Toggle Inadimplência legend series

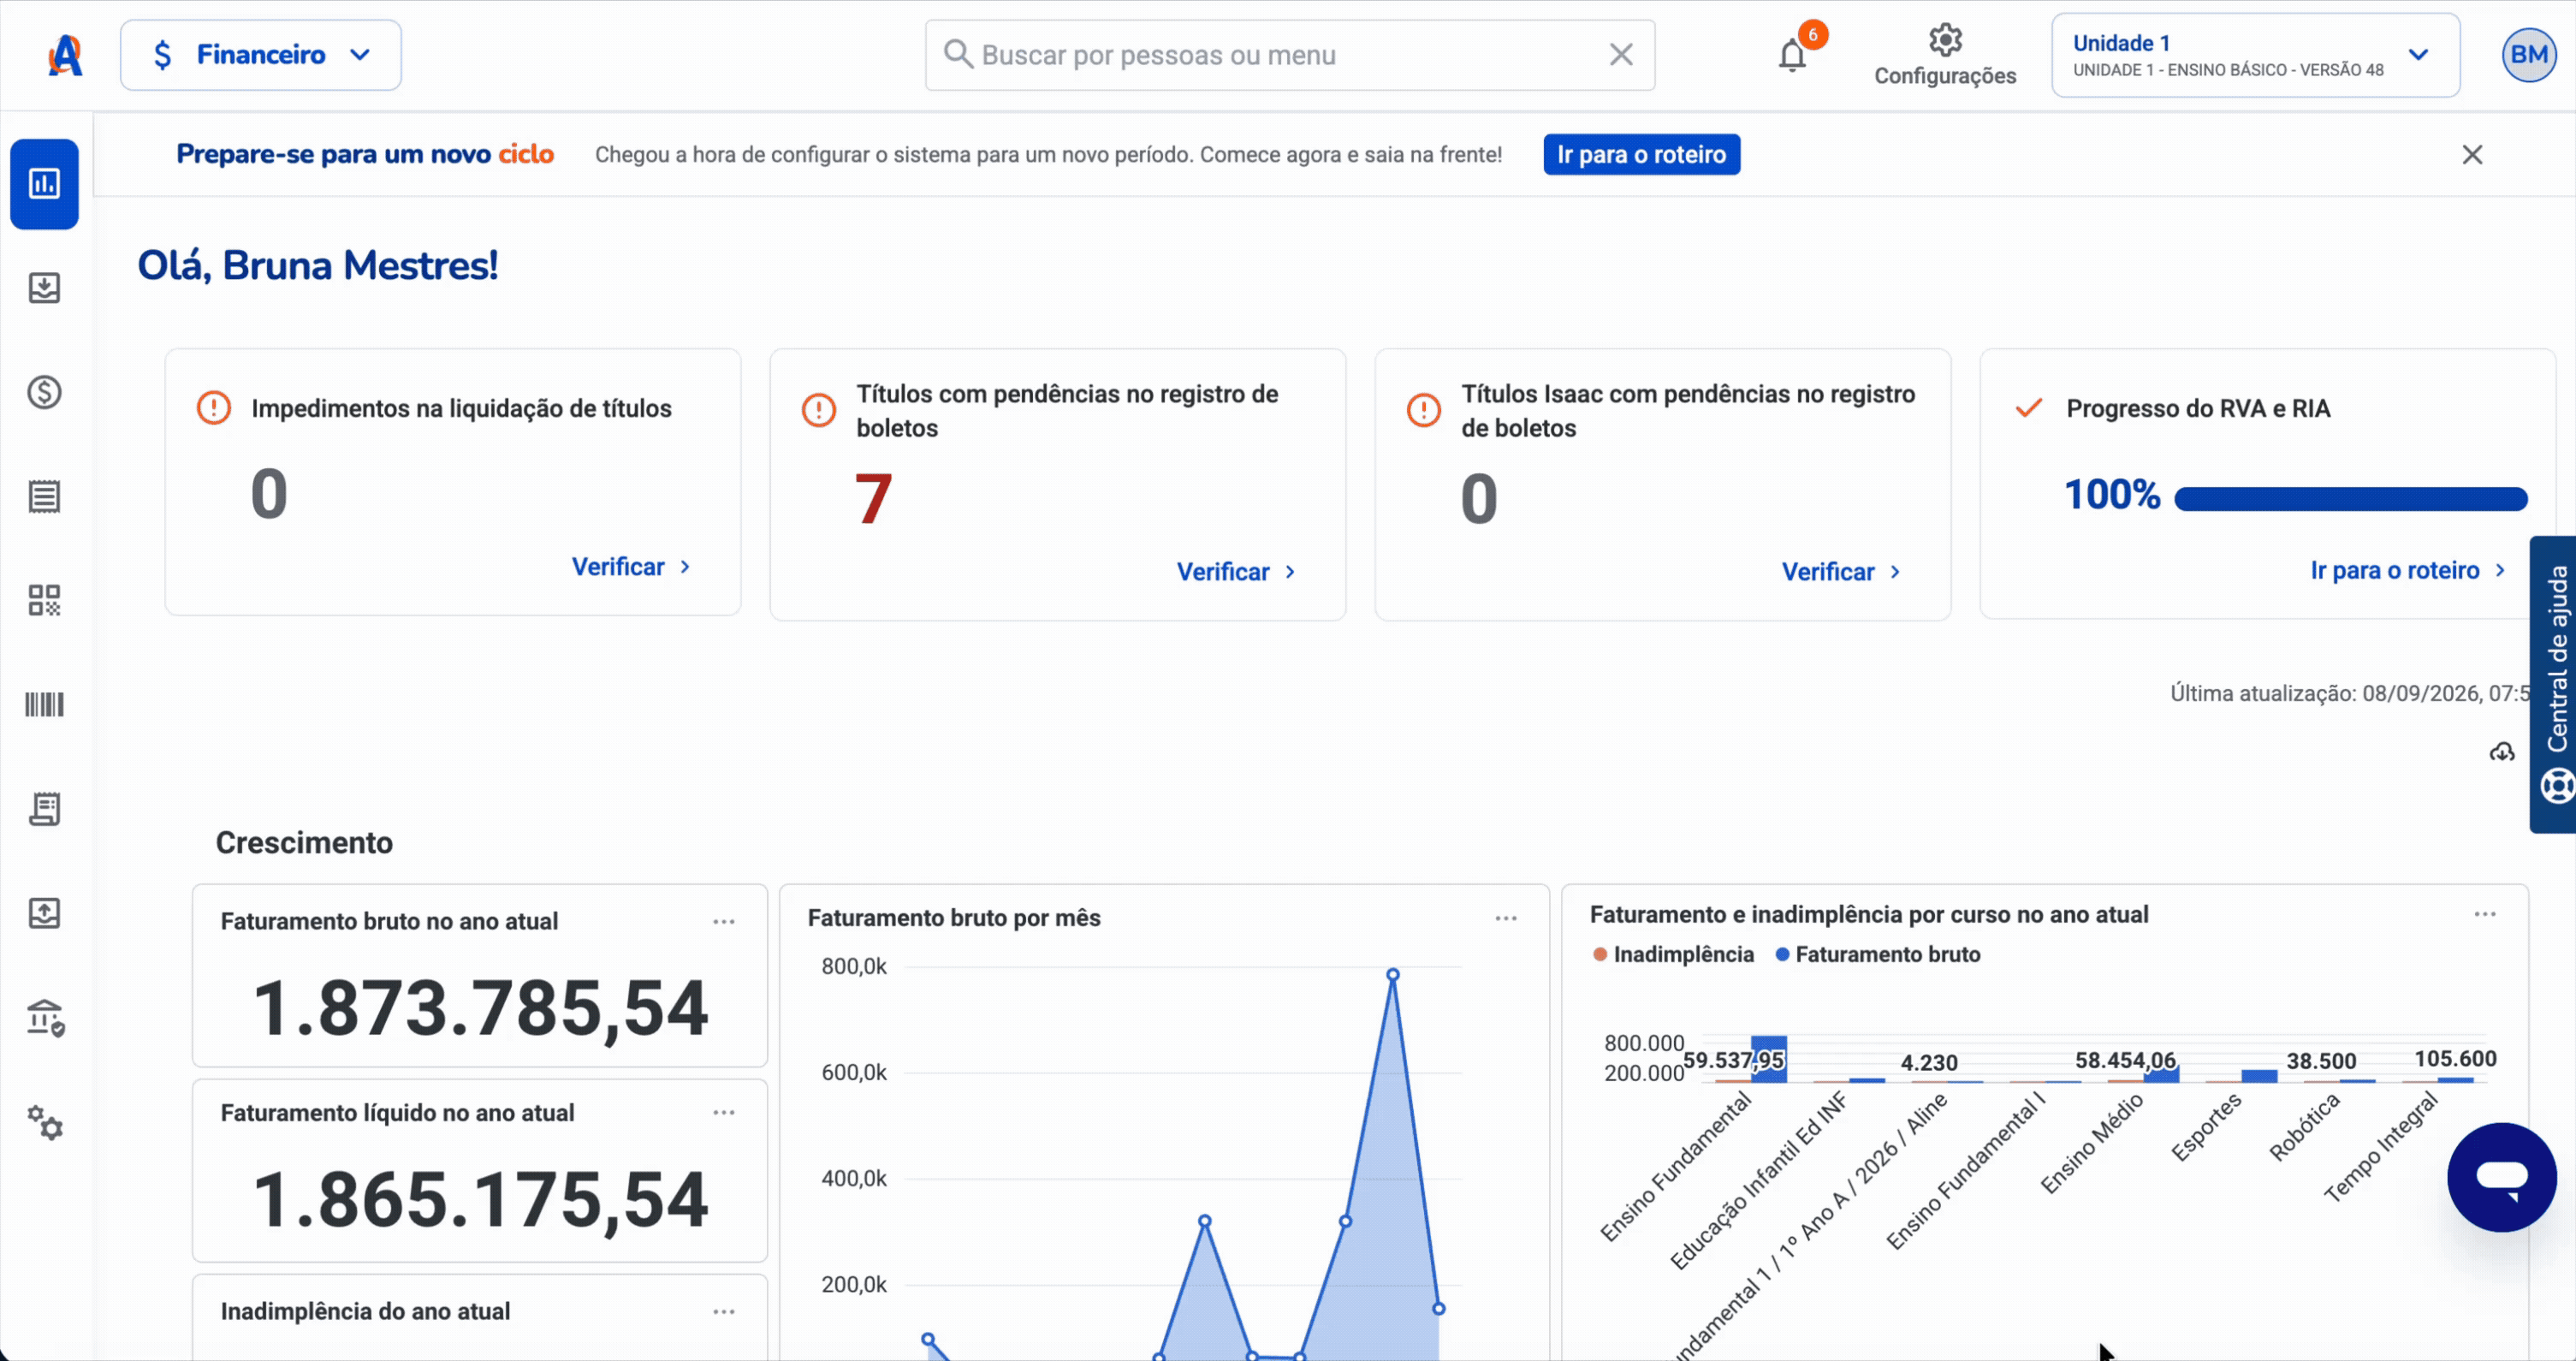point(1673,954)
